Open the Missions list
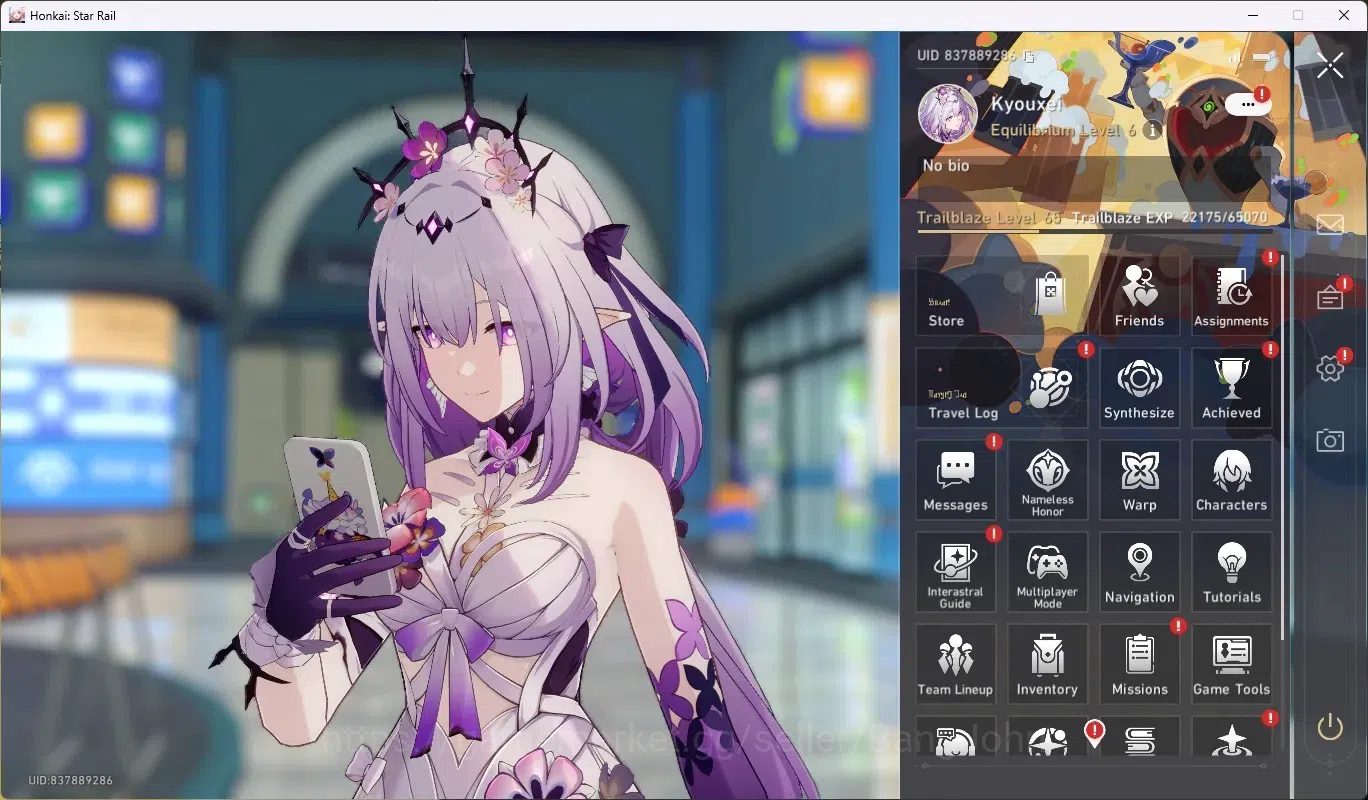This screenshot has height=800, width=1368. pos(1139,663)
